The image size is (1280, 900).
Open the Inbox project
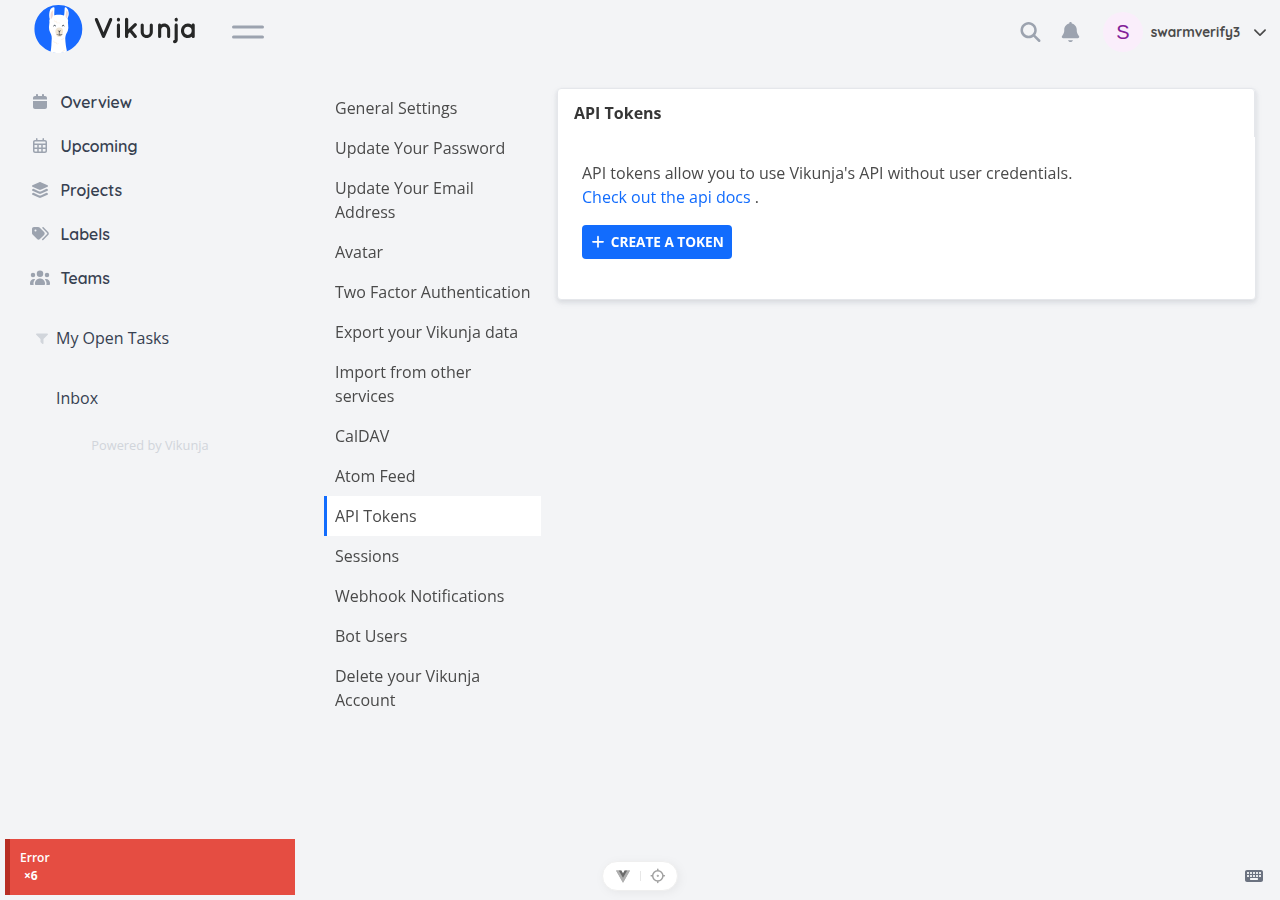(77, 398)
